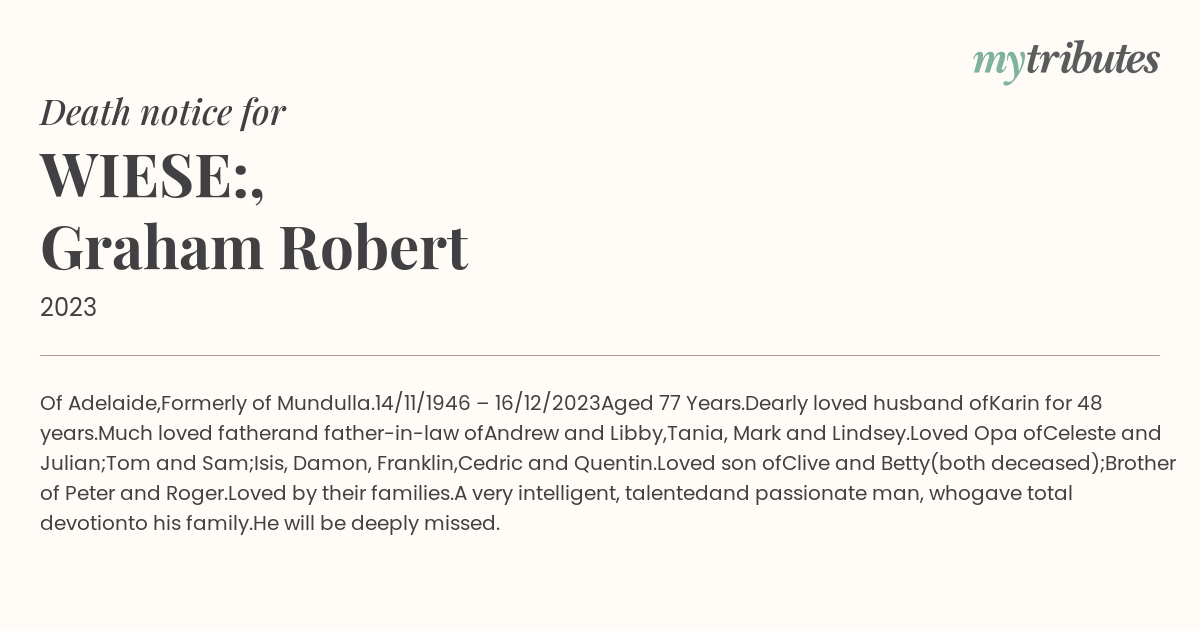Click "Of Adelaide" at start of notice
Screen dimensions: 1200x630
(x=99, y=404)
